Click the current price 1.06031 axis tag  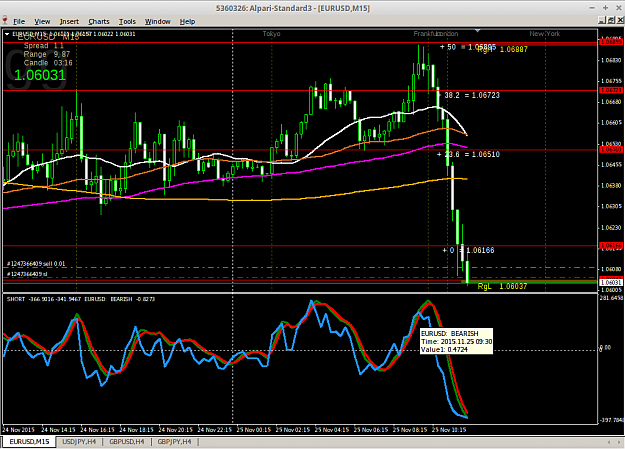point(611,282)
